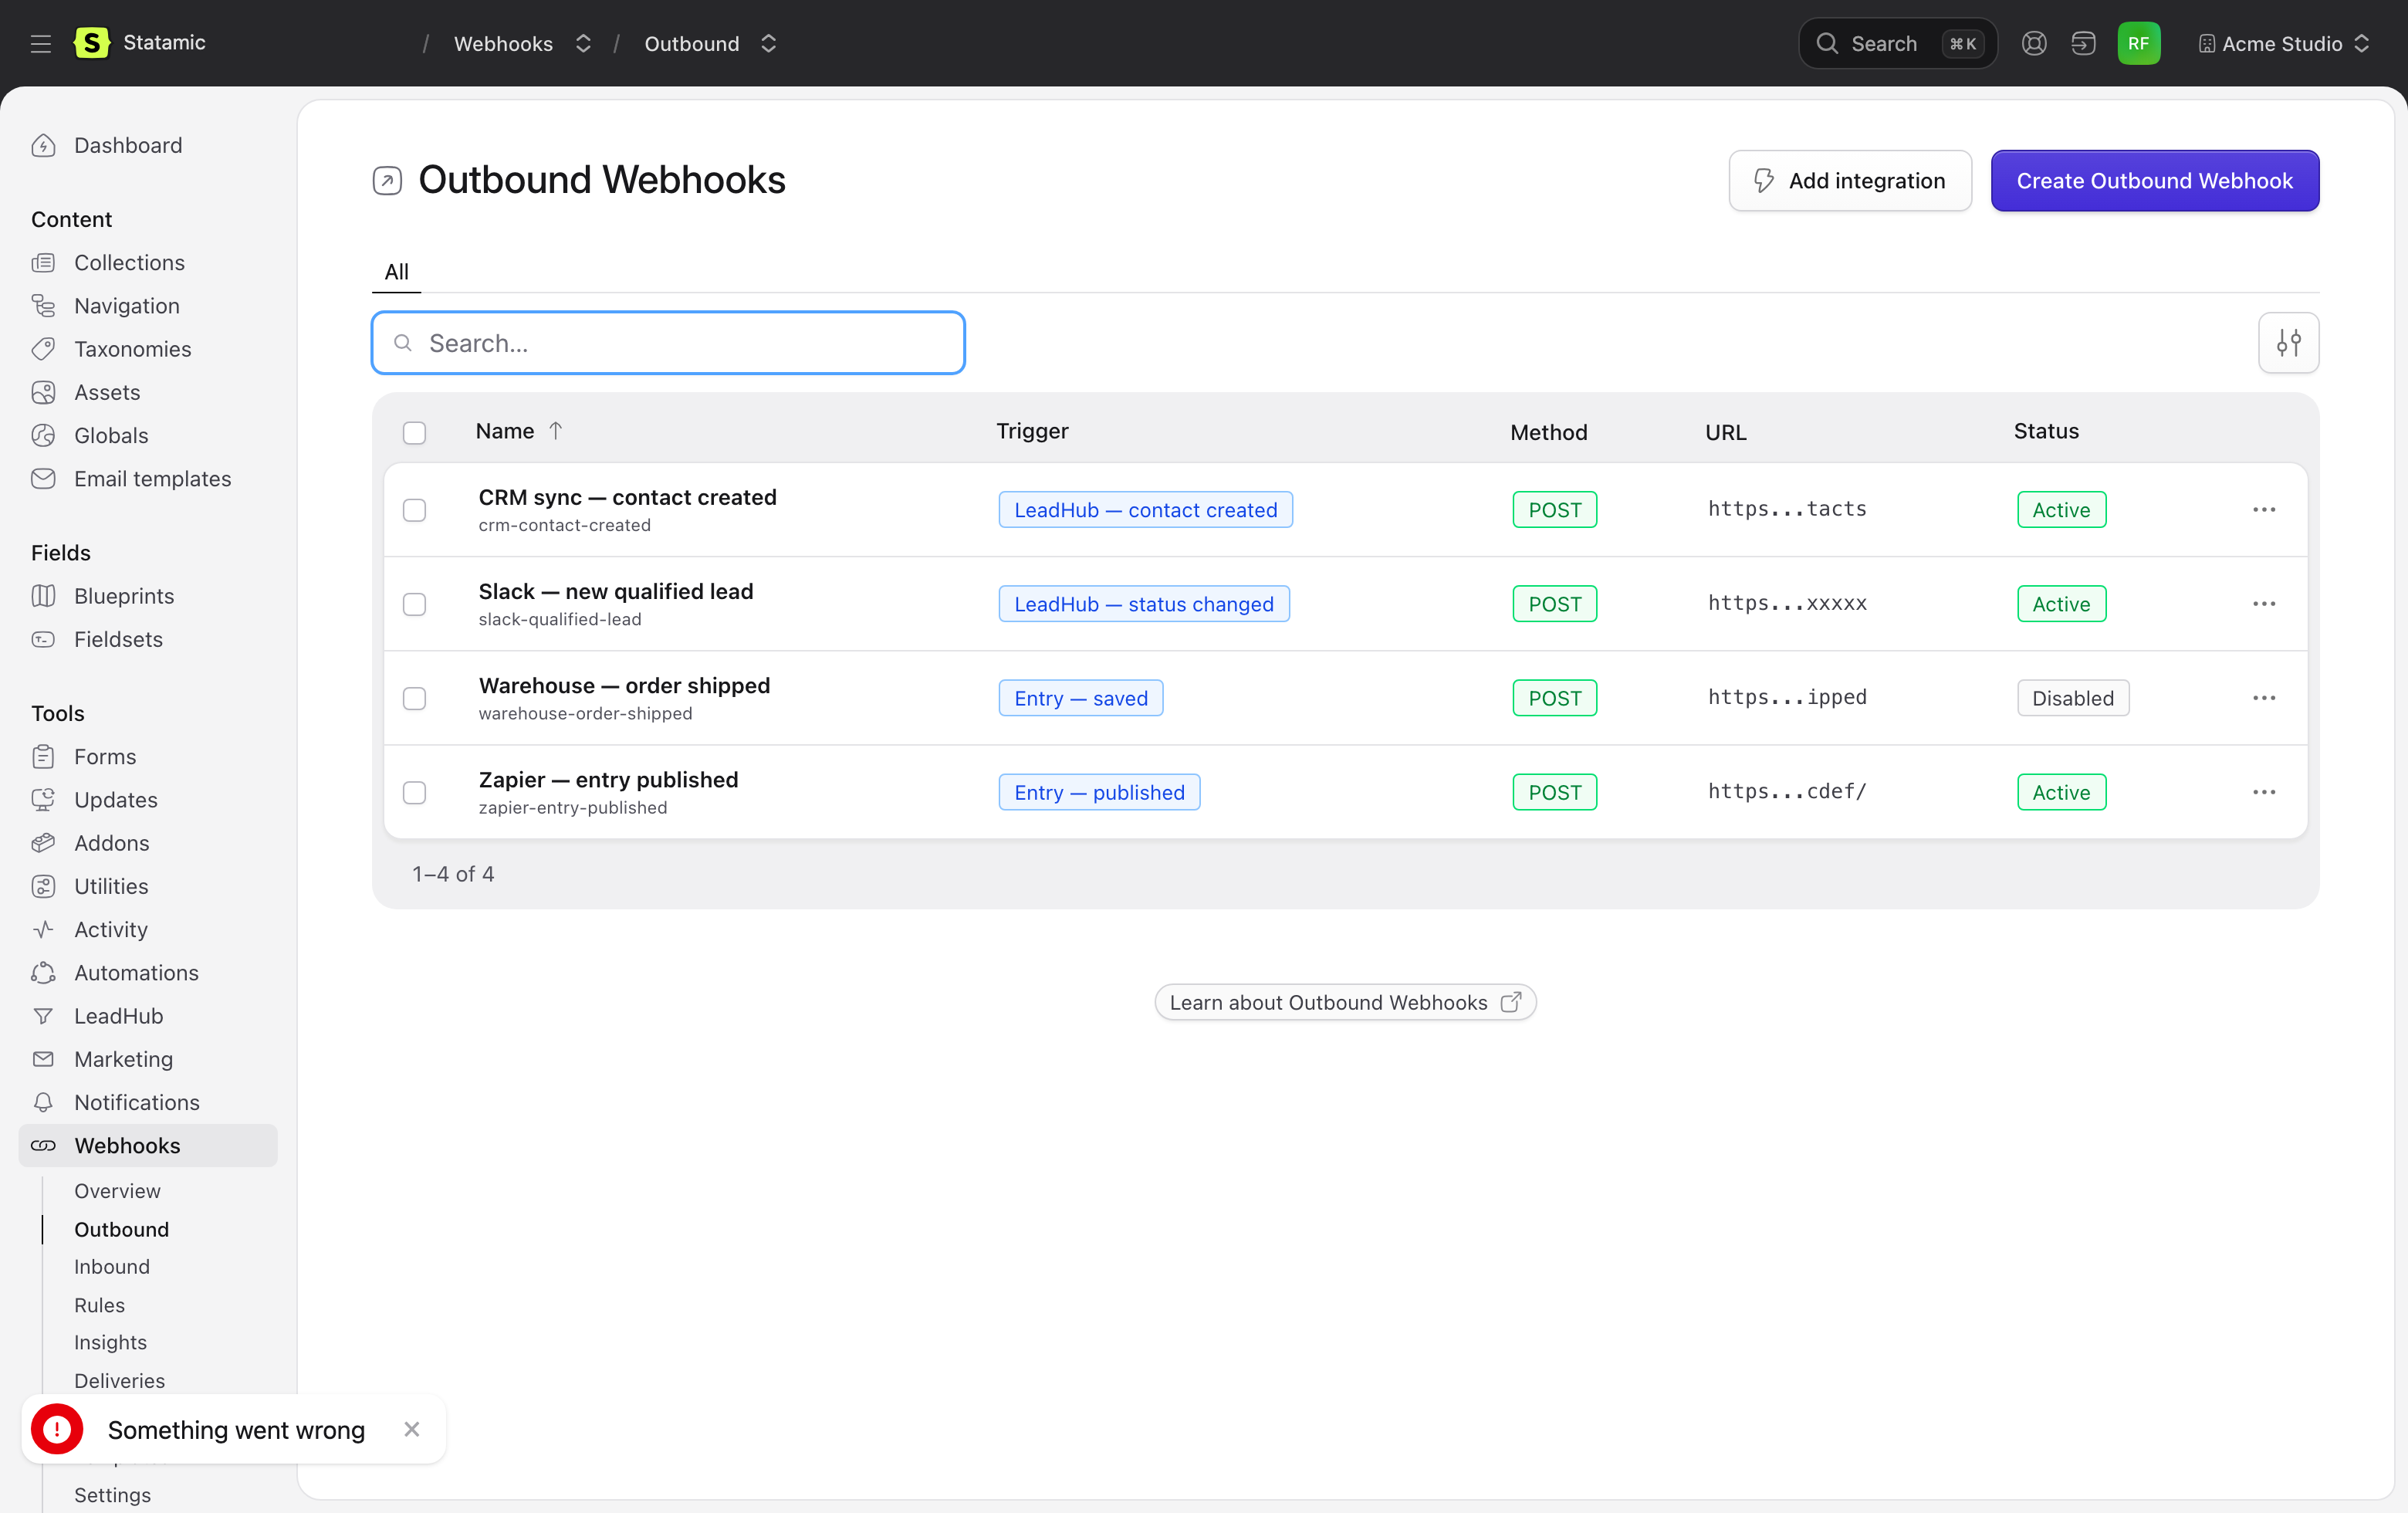Open global Search with ⌘K shortcut box
This screenshot has height=1513, width=2408.
pyautogui.click(x=1897, y=43)
